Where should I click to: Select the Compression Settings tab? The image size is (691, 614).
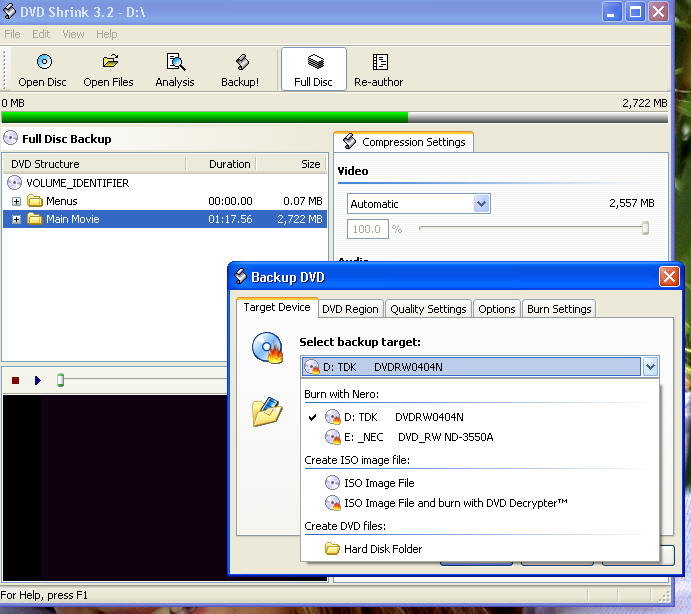click(404, 142)
